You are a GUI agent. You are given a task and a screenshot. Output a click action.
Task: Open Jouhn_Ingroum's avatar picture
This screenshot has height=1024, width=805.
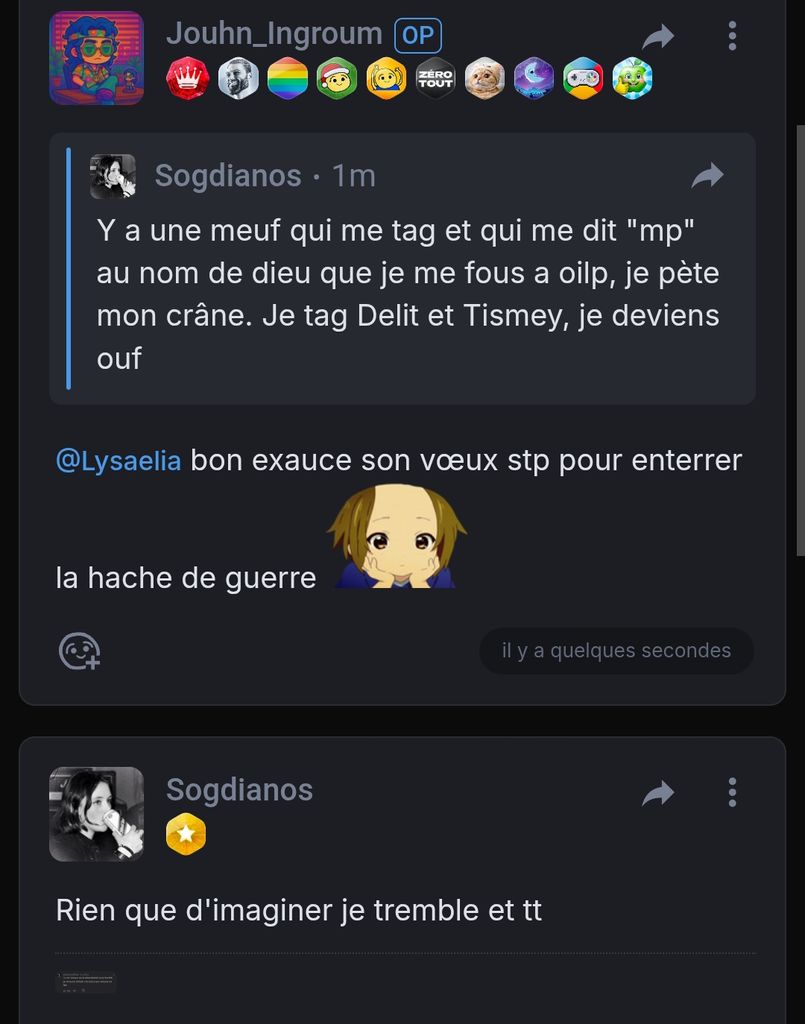[97, 58]
